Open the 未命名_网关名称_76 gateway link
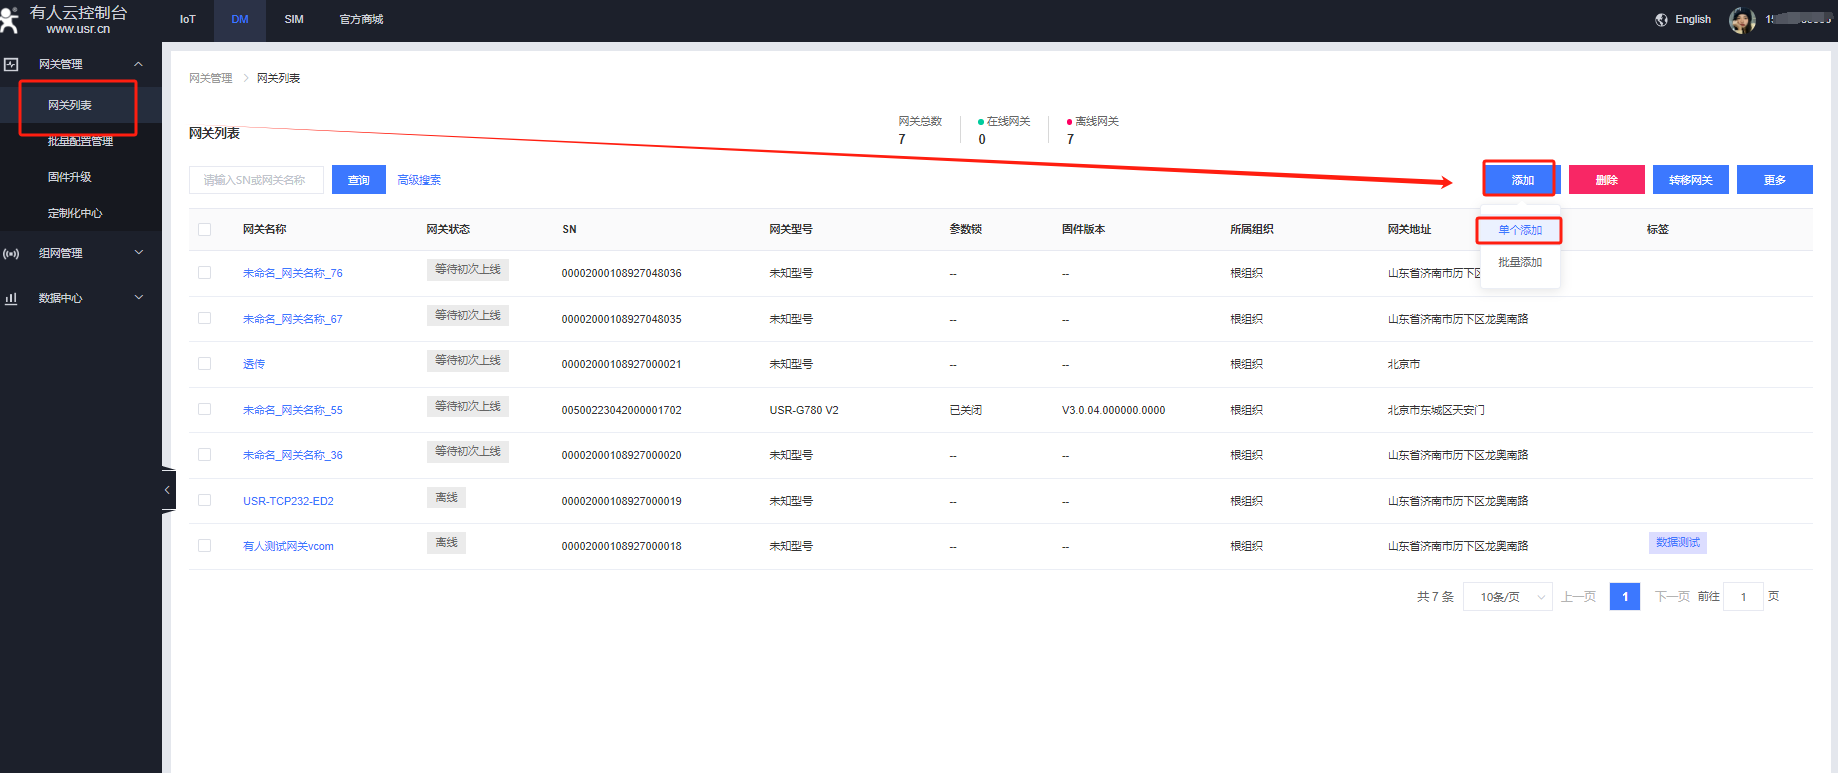Image resolution: width=1838 pixels, height=773 pixels. pos(292,273)
